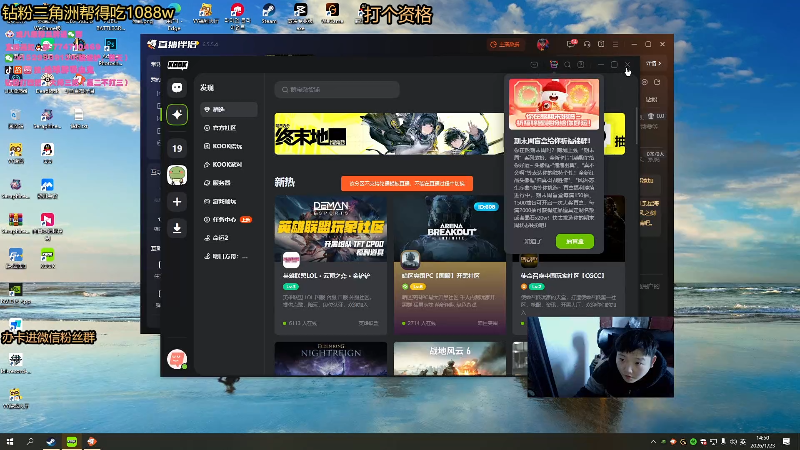Viewport: 800px width, 450px height.
Task: Open the user avatar at KOOK sidebar bottom
Action: point(177,359)
